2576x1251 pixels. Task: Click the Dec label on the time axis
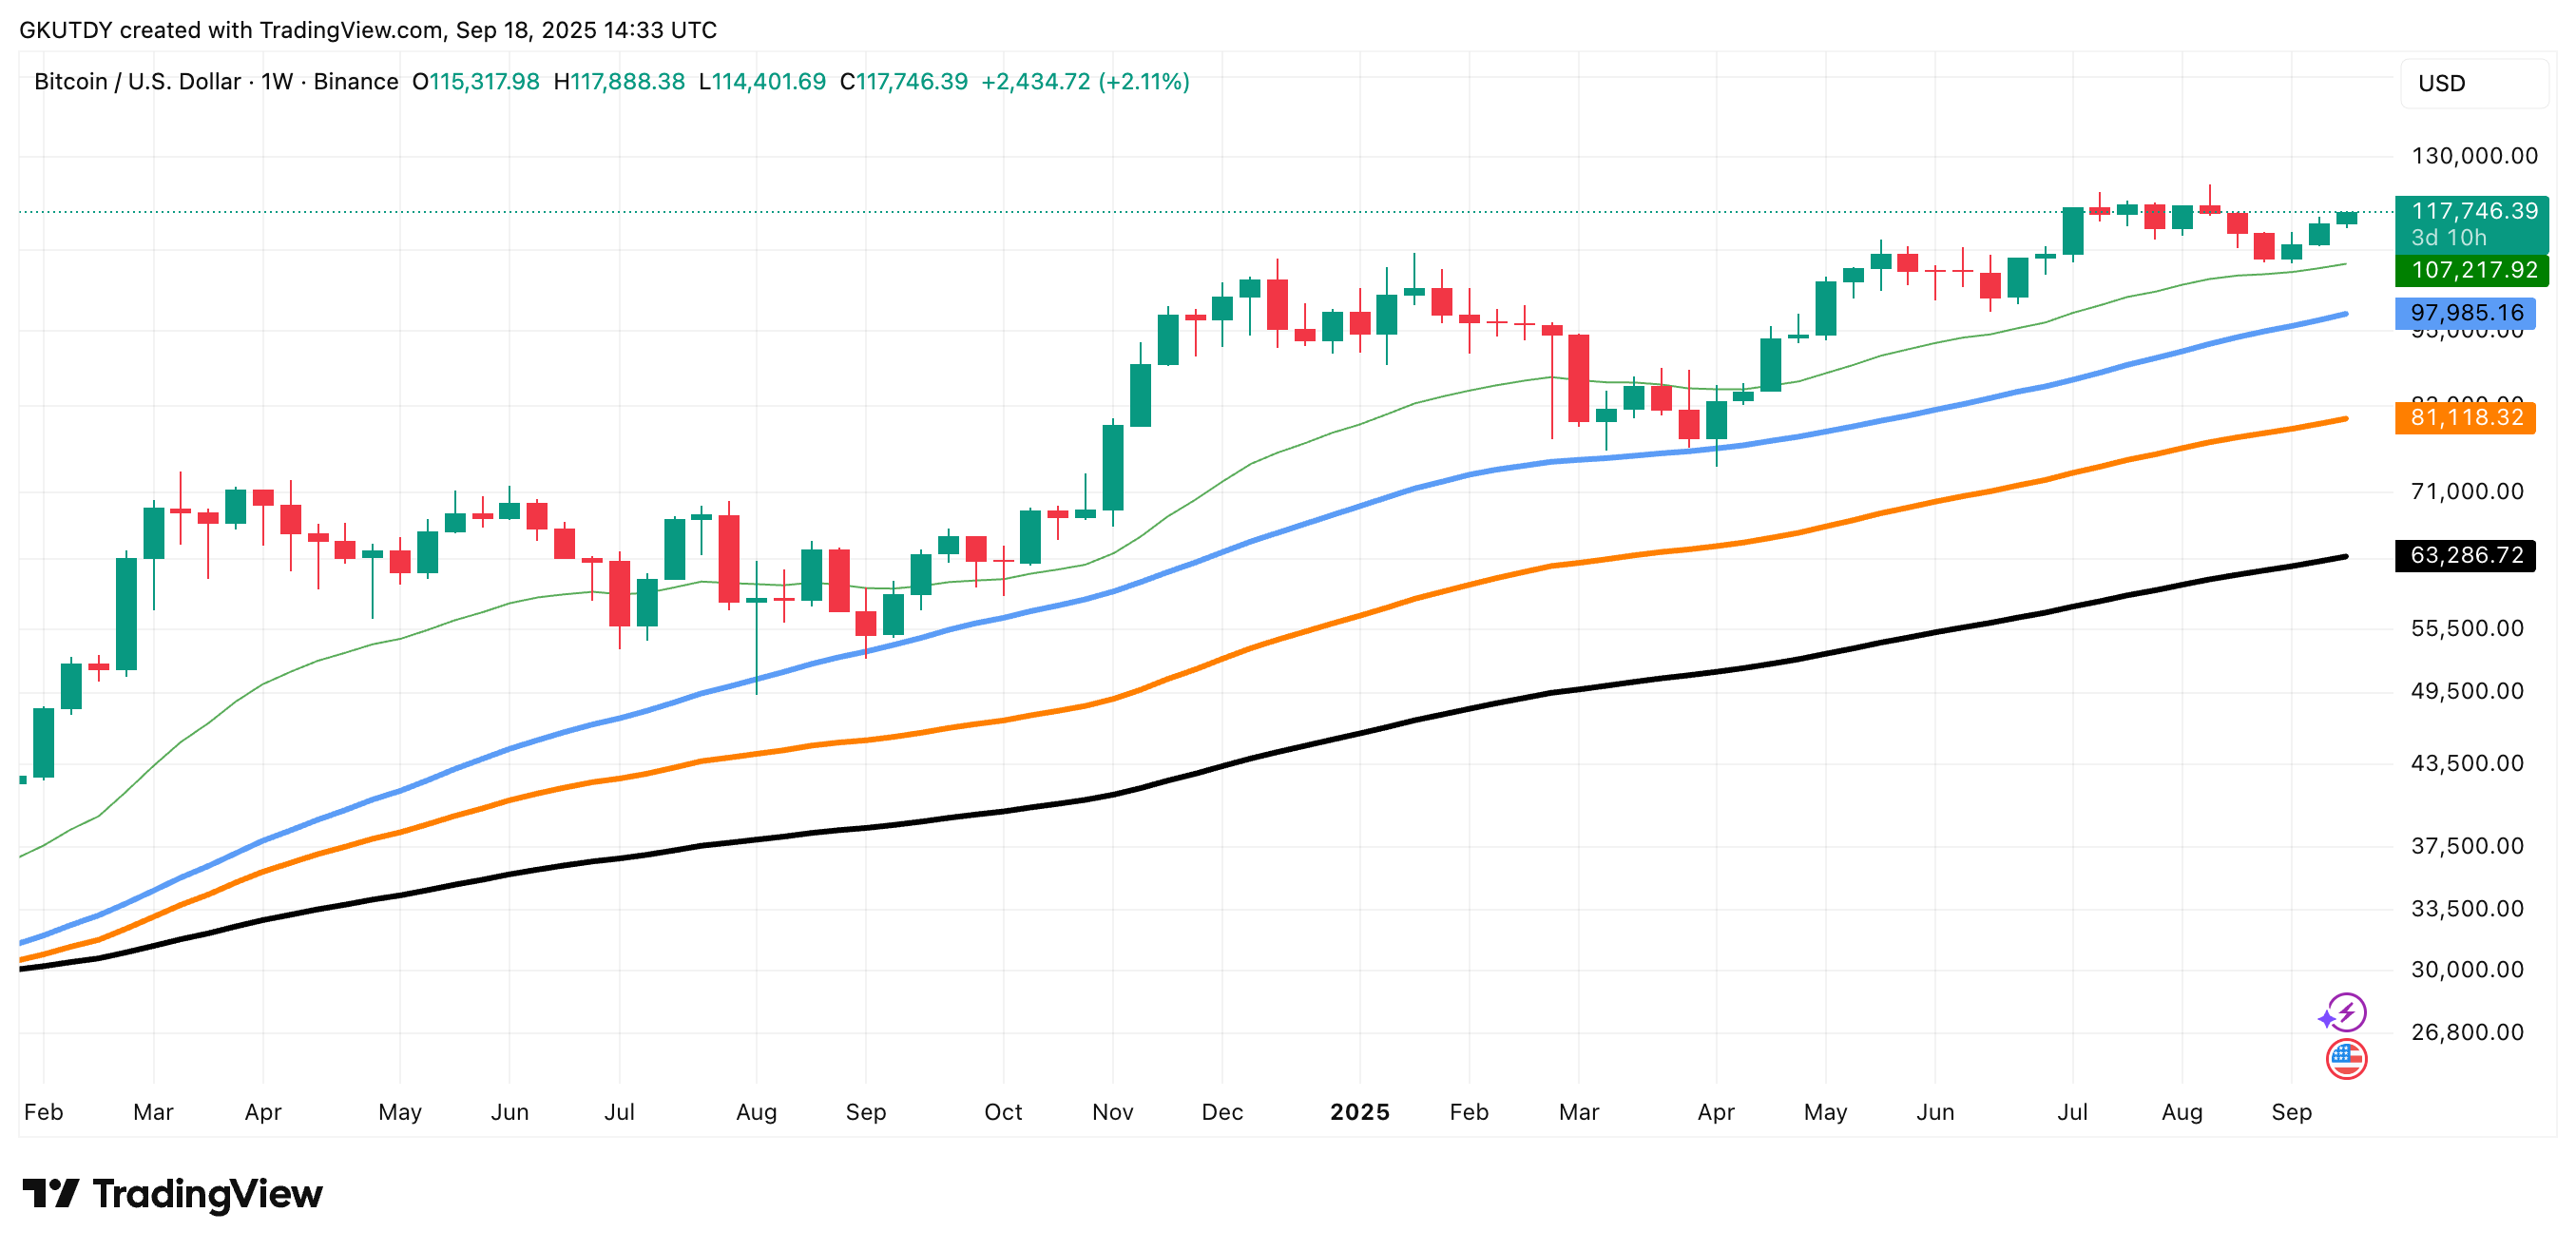pyautogui.click(x=1222, y=1113)
